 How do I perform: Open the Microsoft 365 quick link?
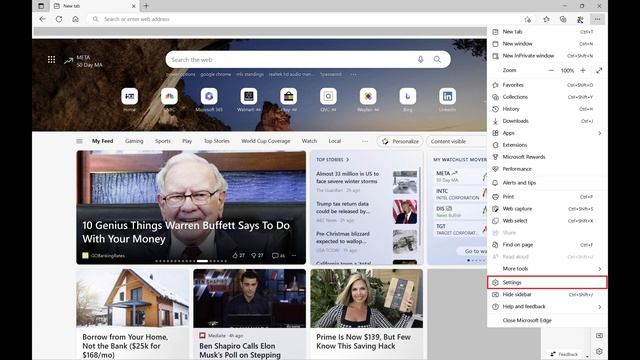[209, 100]
